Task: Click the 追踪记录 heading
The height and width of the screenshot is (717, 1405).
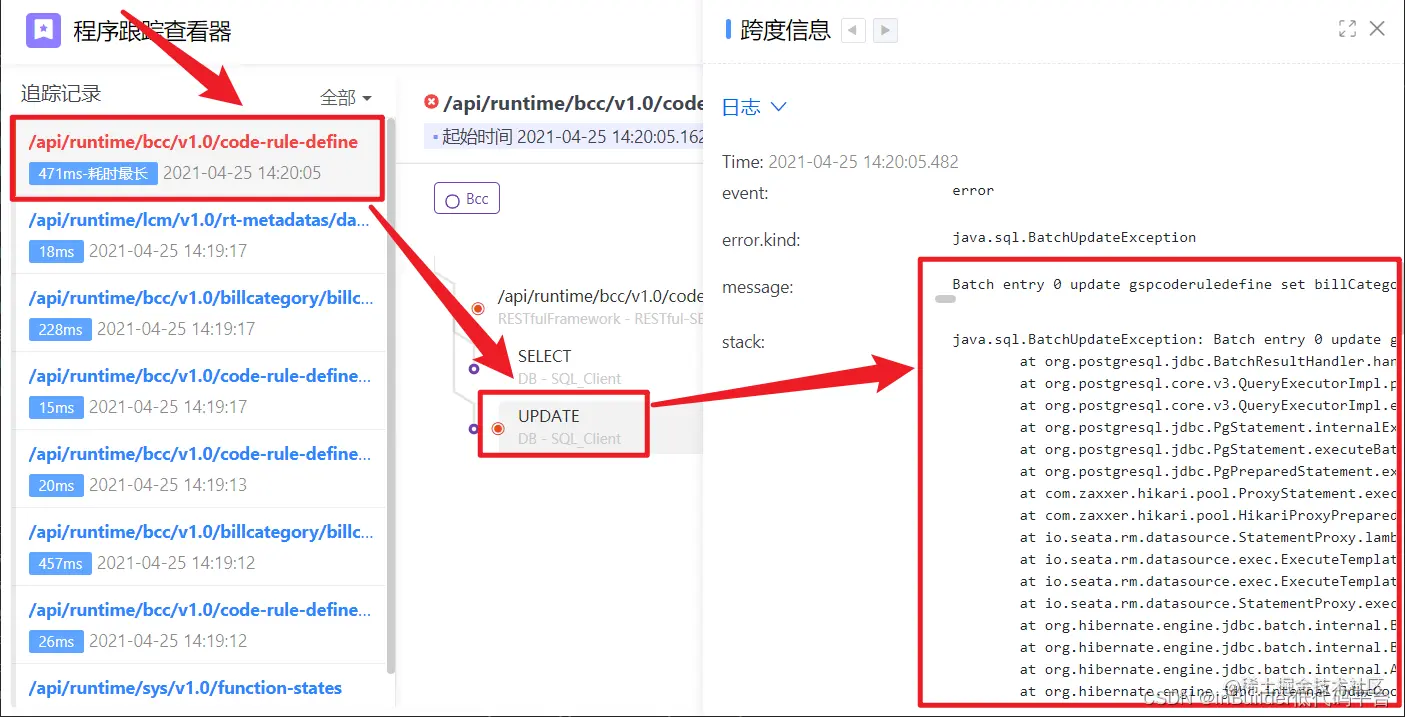Action: point(61,94)
